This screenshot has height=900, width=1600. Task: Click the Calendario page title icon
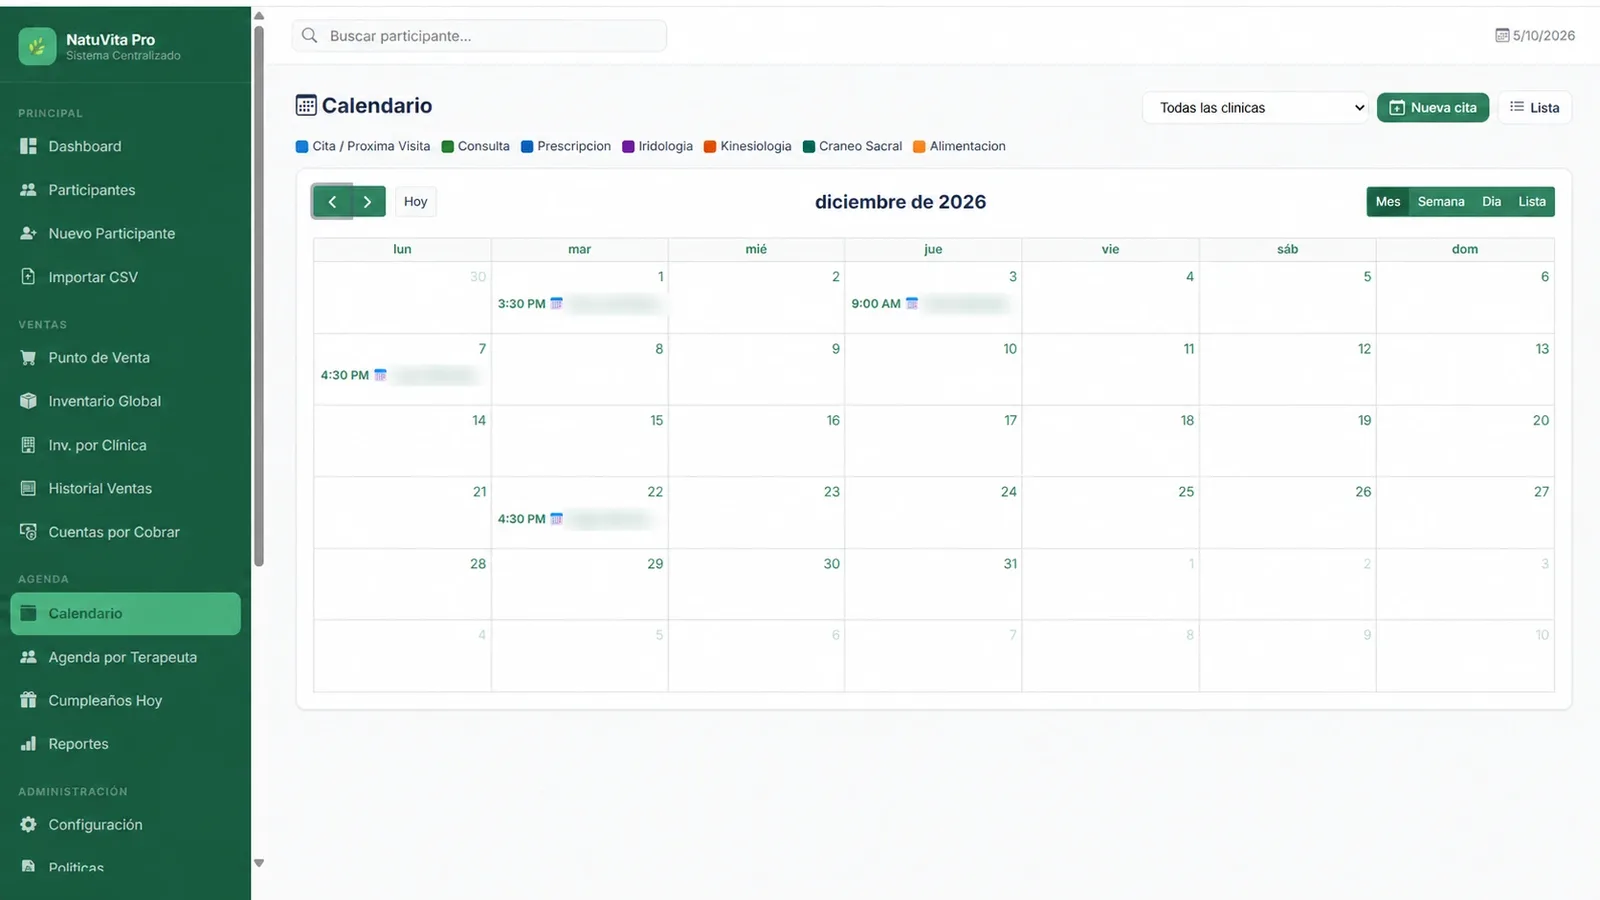pyautogui.click(x=306, y=105)
